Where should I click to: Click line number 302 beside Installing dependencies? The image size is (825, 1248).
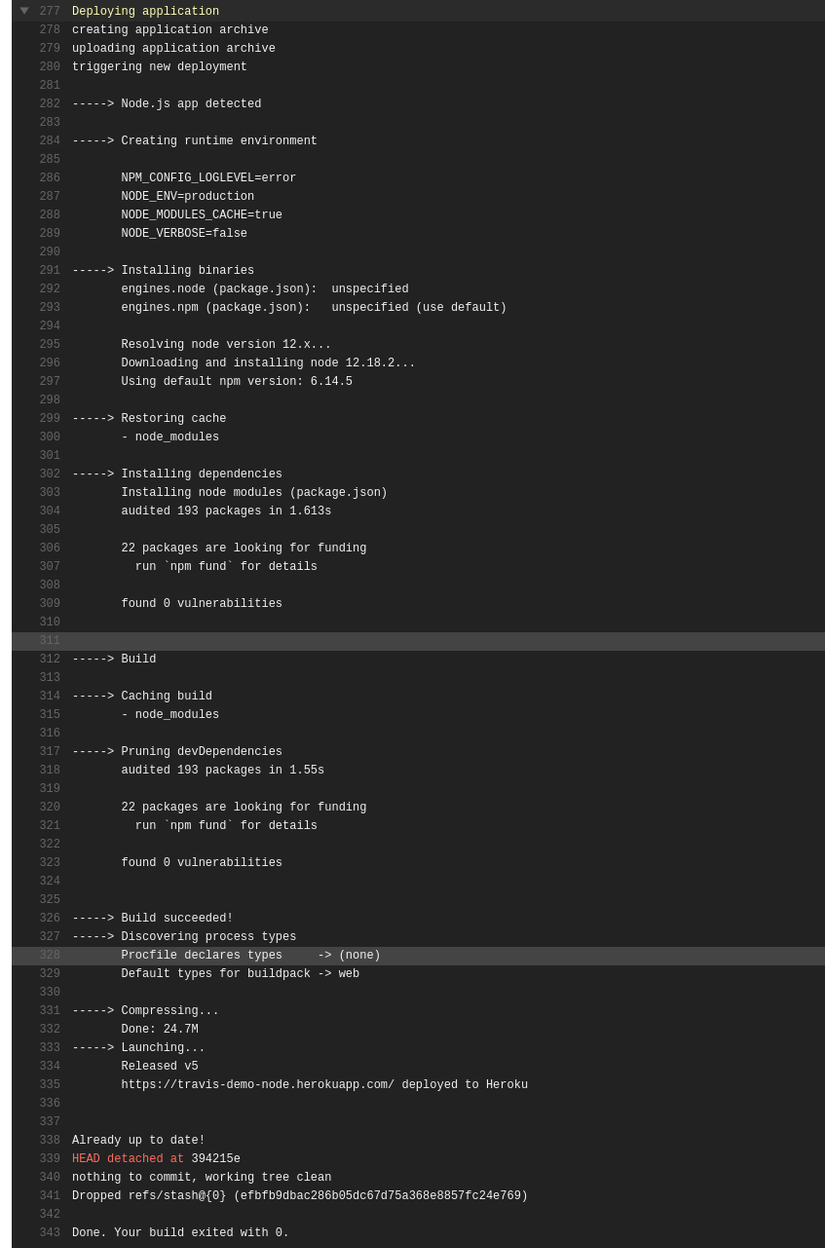point(50,475)
